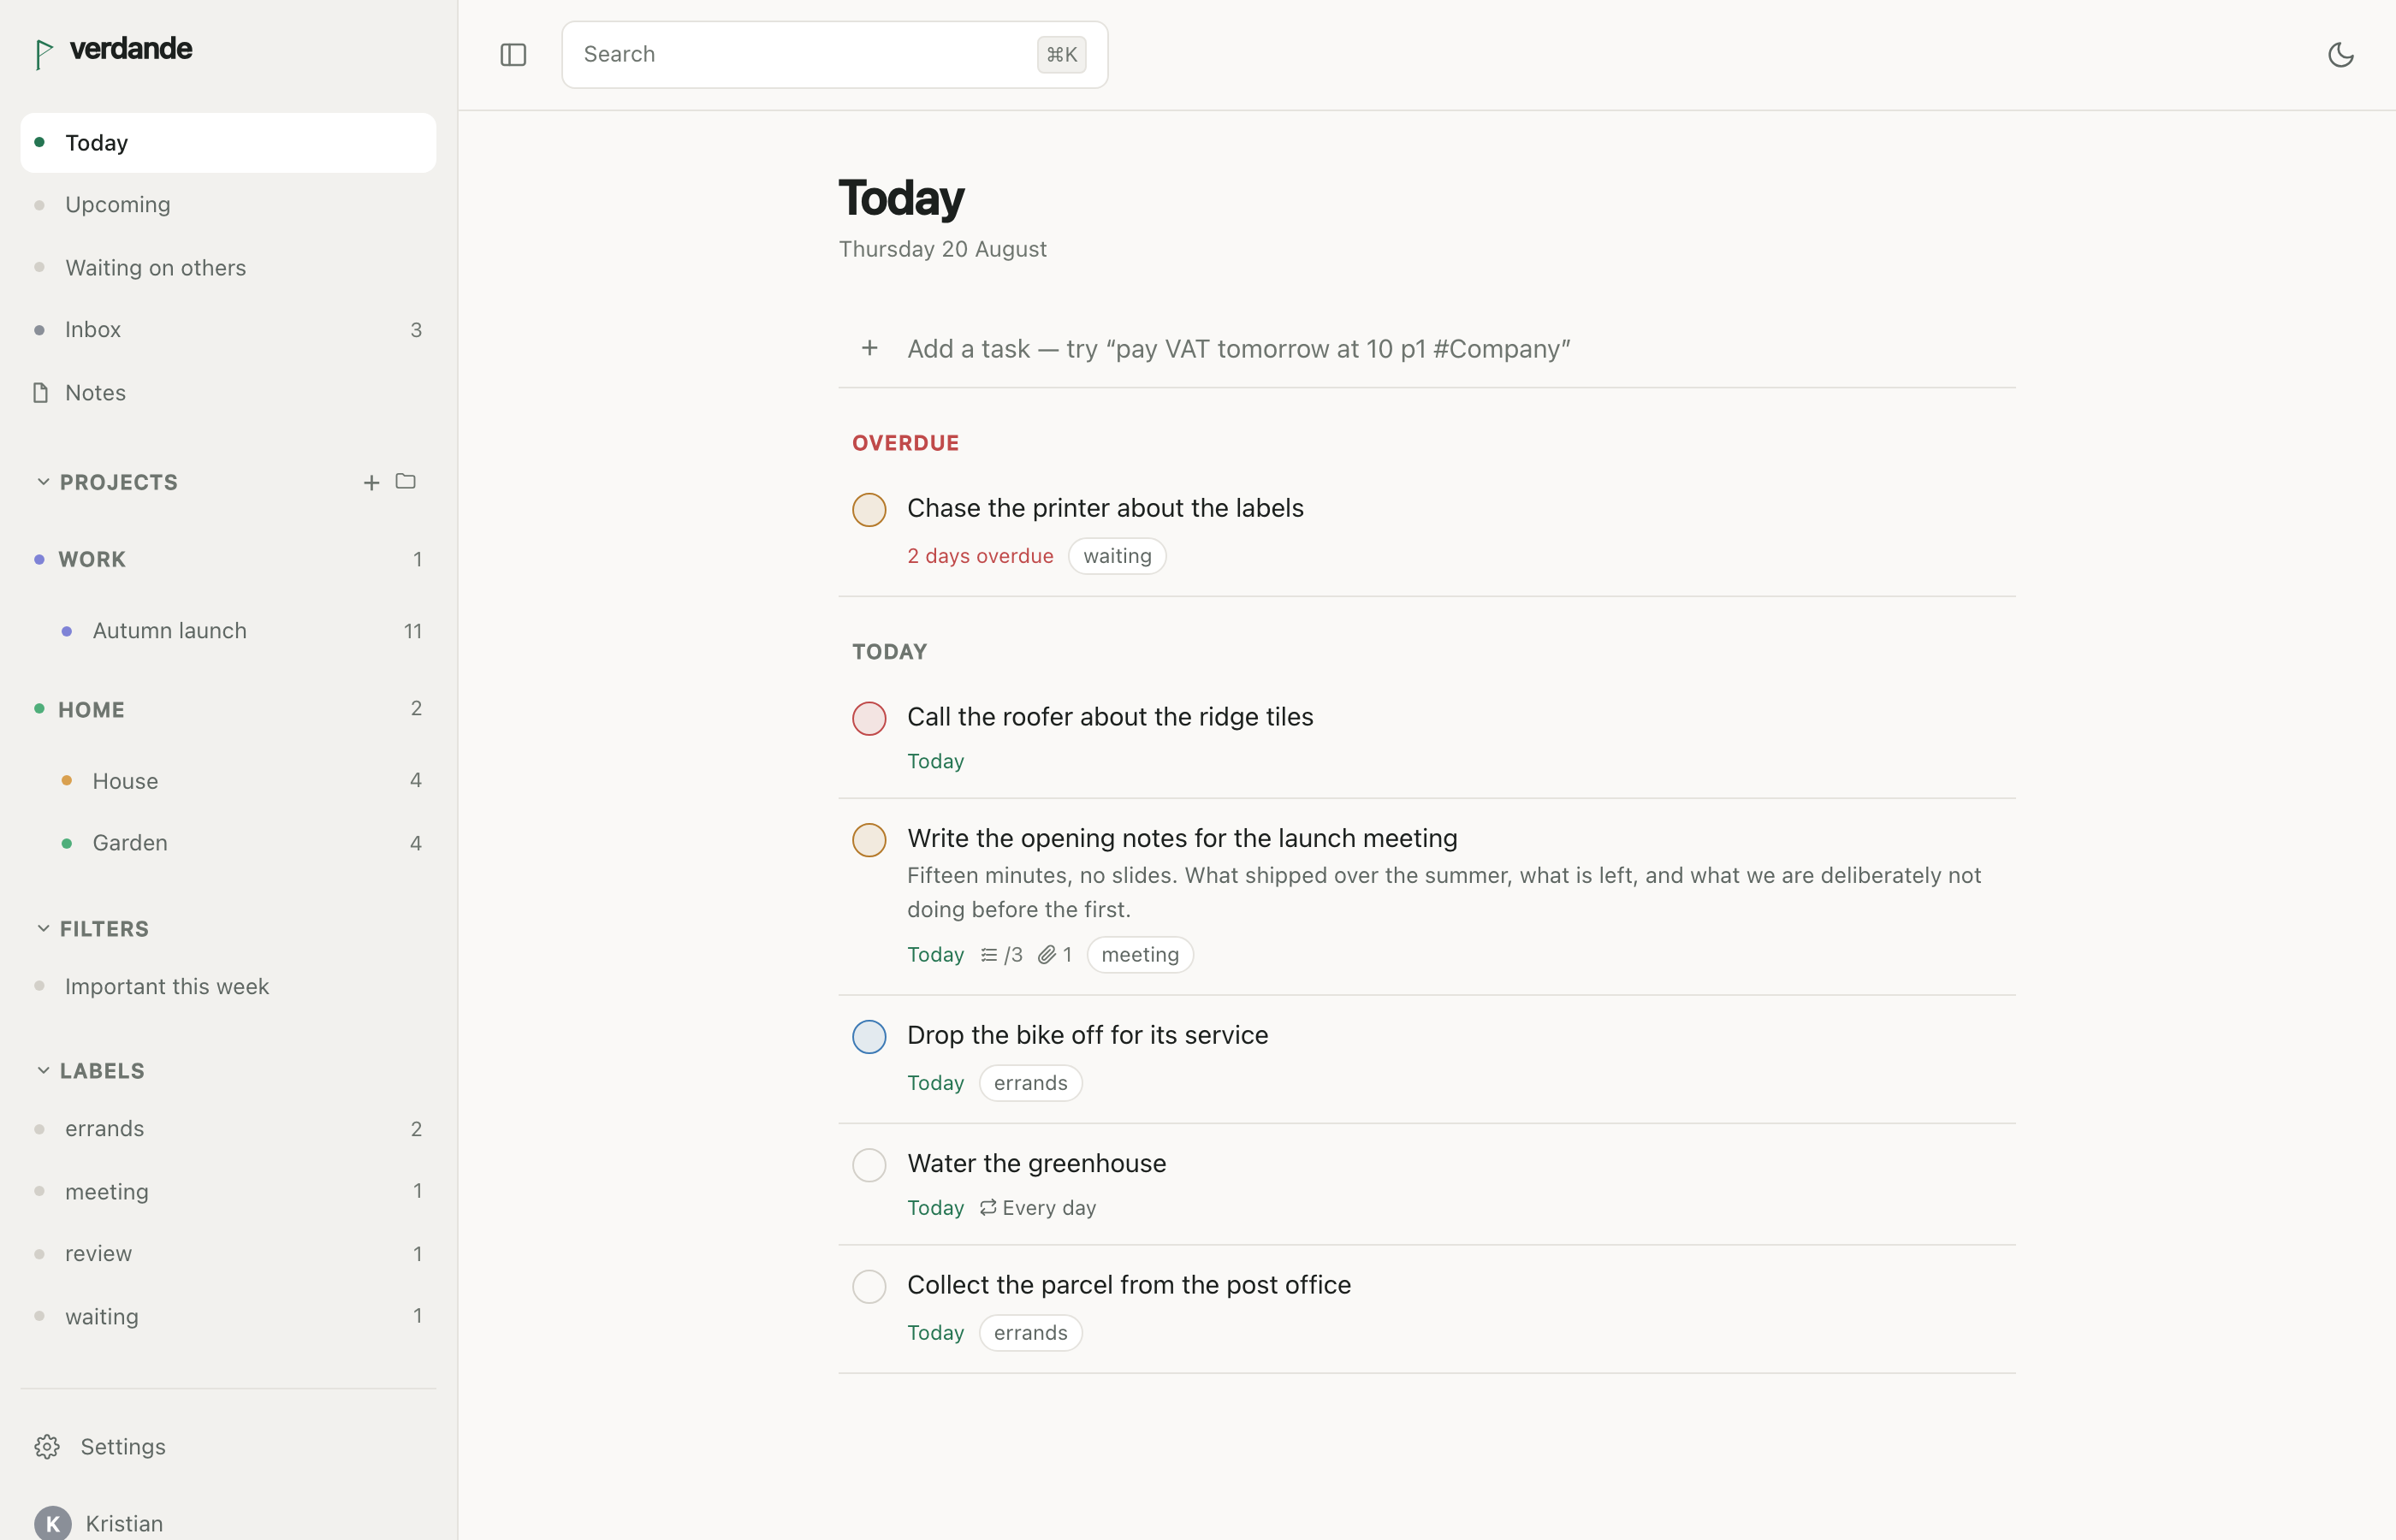Click the ⌘K shortcut badge
Image resolution: width=2396 pixels, height=1540 pixels.
1061,55
